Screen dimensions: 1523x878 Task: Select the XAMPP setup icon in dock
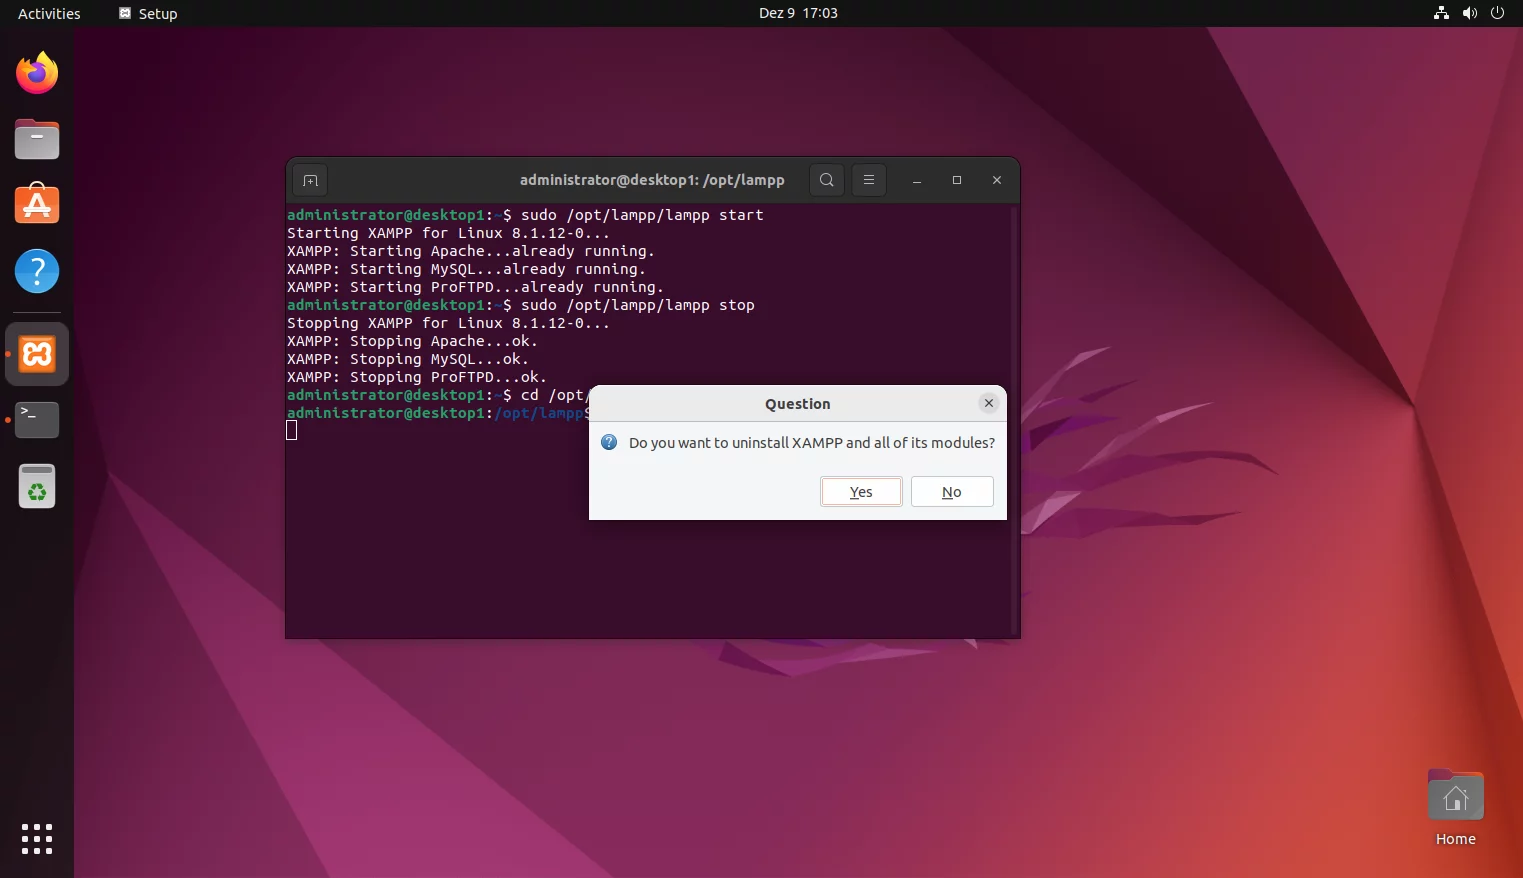click(37, 354)
